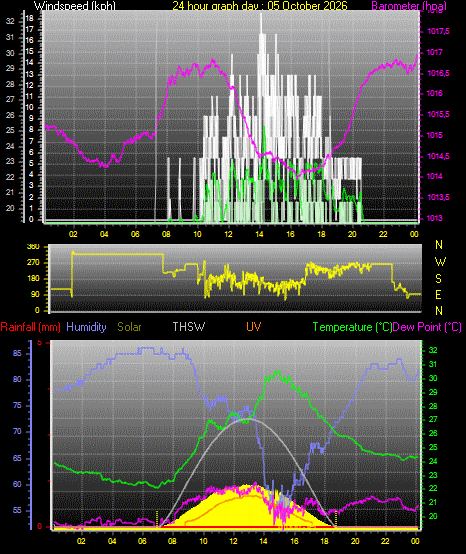Click the 'S' compass label beside the wind direction chart
This screenshot has width=466, height=554.
(438, 279)
